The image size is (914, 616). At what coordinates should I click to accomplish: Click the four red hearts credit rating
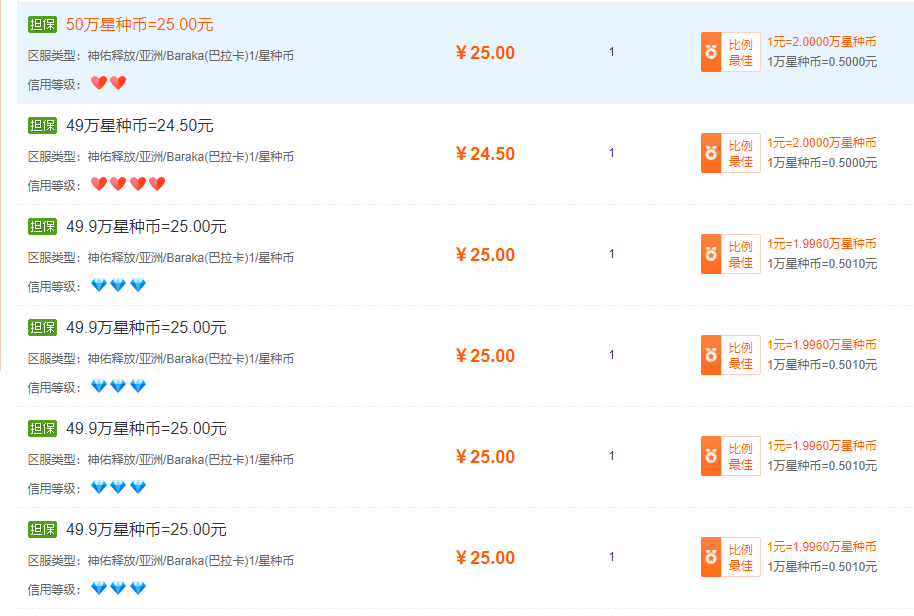128,184
